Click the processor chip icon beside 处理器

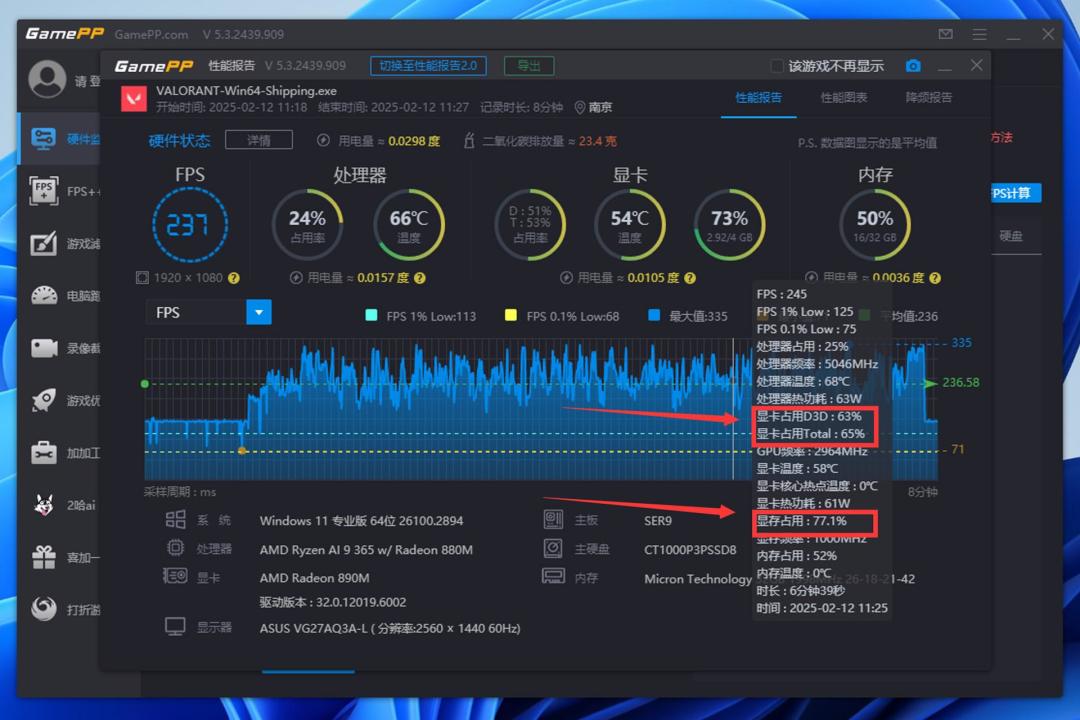click(x=176, y=548)
